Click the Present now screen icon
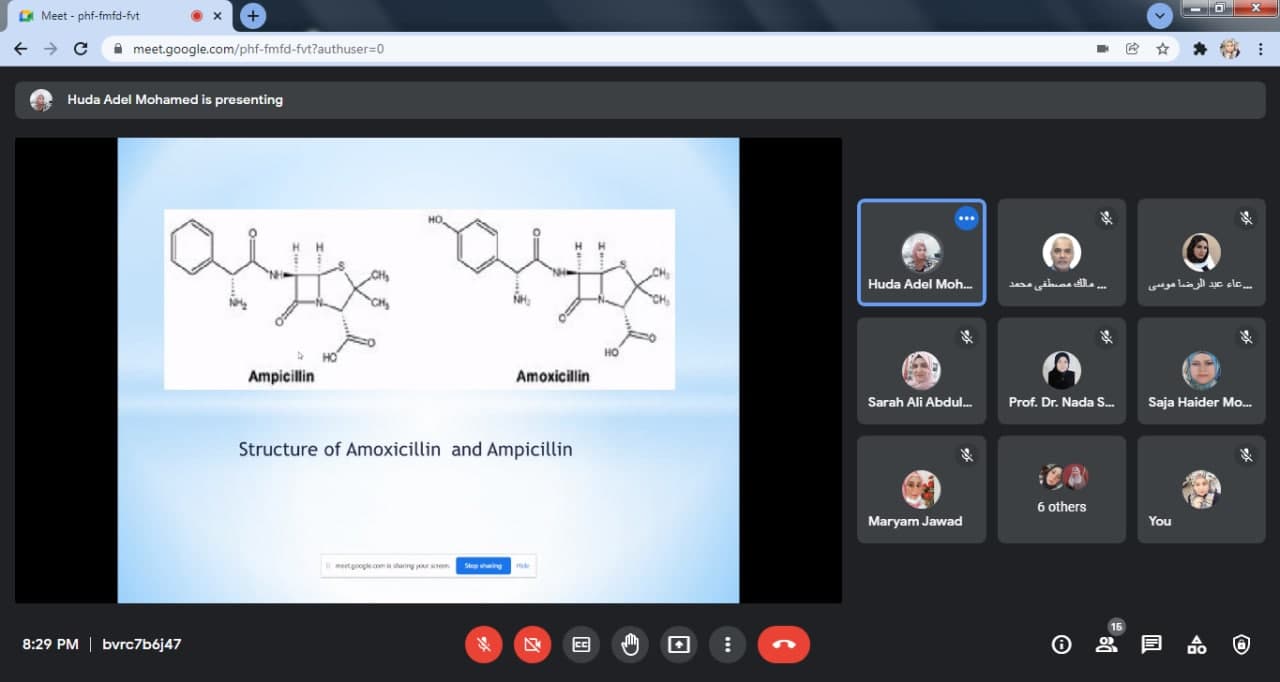 pyautogui.click(x=679, y=645)
